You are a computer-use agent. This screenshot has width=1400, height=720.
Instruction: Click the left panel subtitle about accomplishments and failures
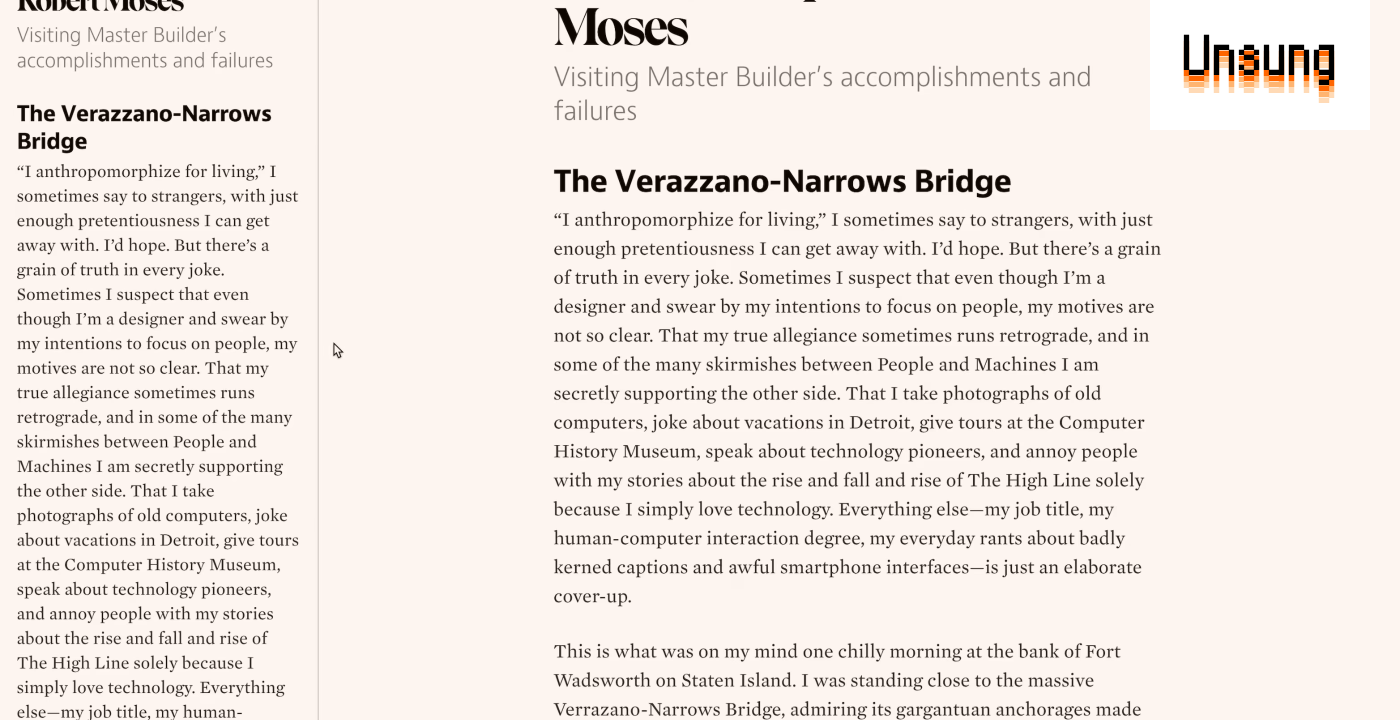click(145, 48)
